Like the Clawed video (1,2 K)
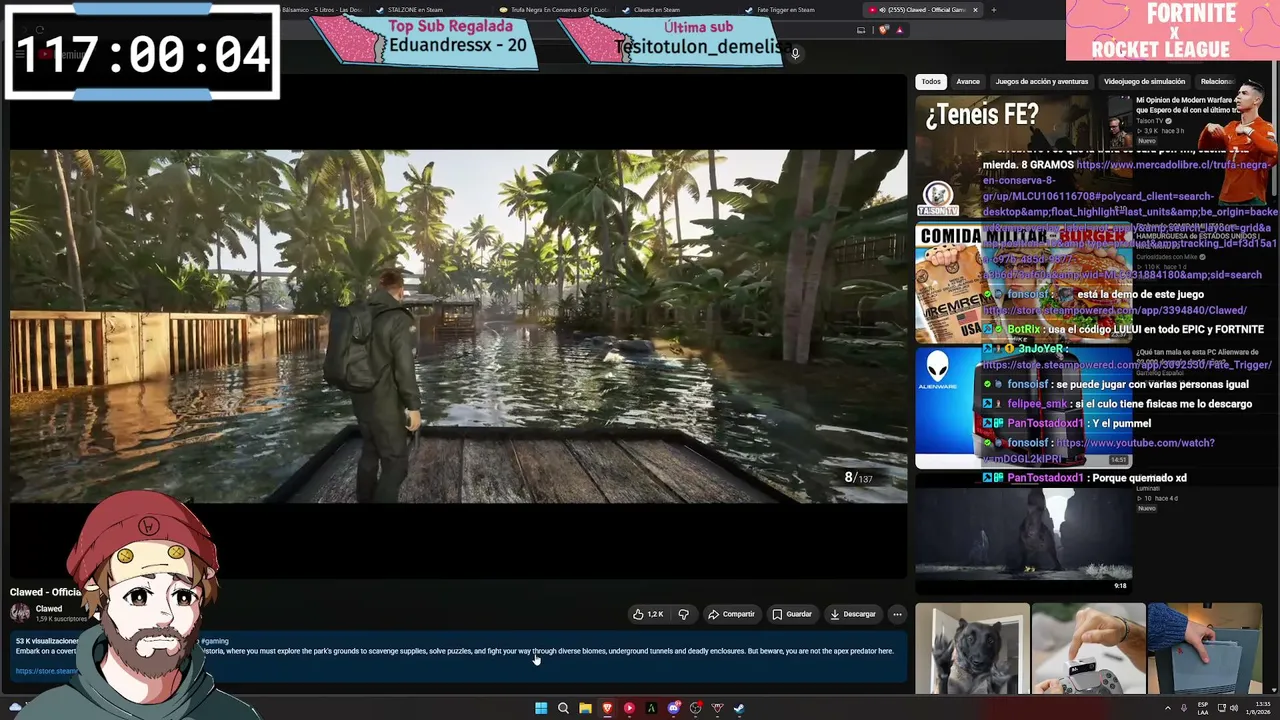Viewport: 1280px width, 720px height. [648, 614]
